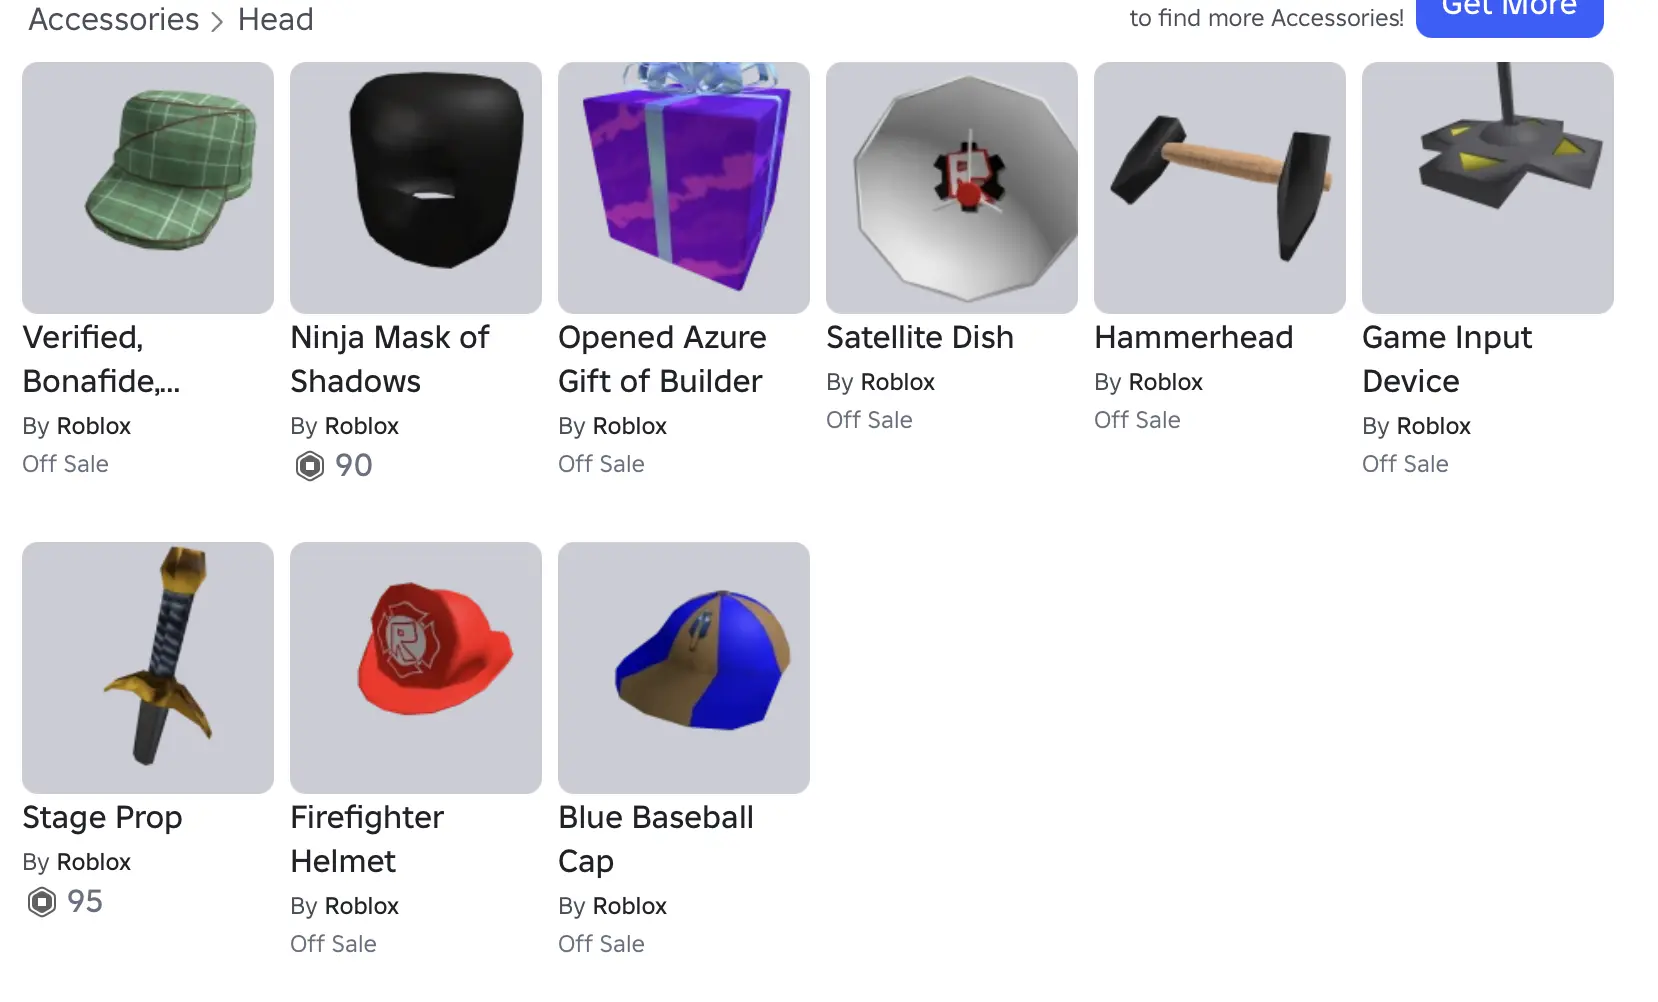
Task: Go to Accessories in the breadcrumb
Action: coord(114,19)
